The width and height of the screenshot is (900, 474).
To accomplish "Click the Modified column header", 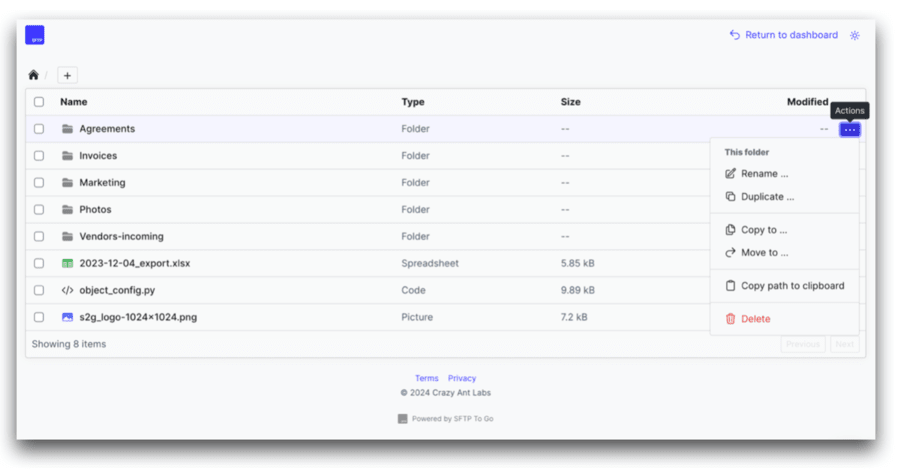I will 808,102.
